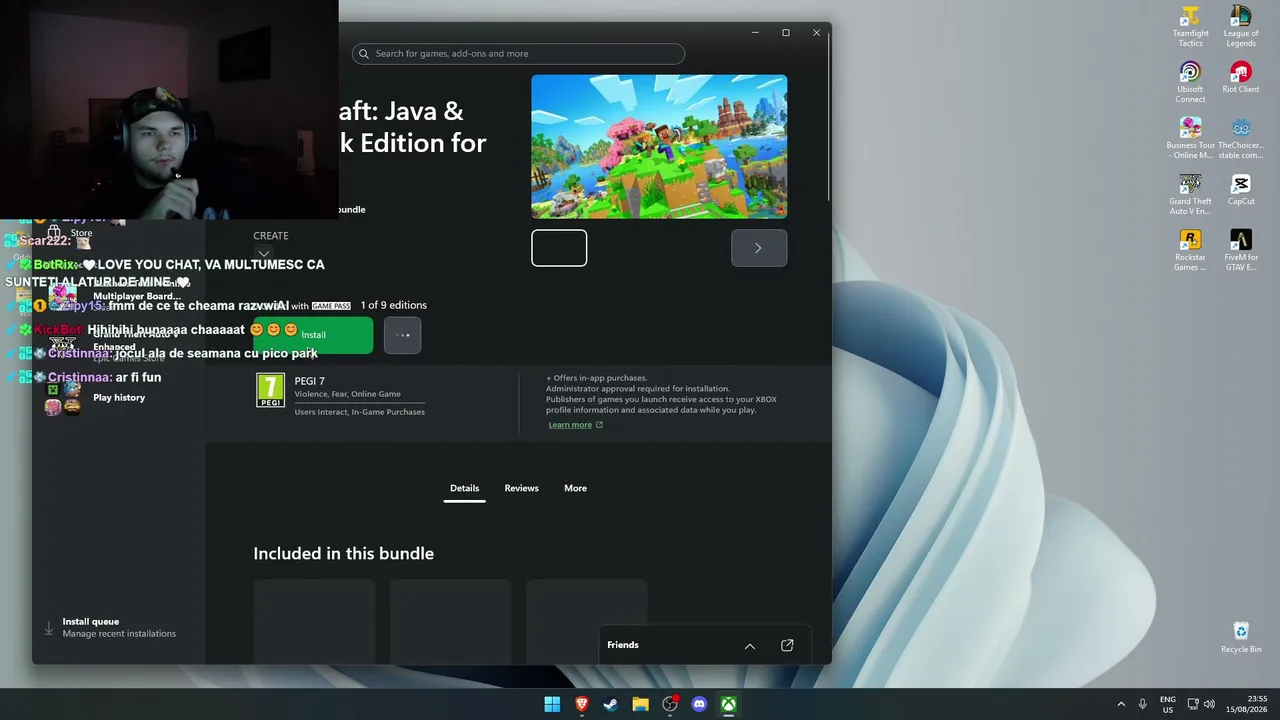Open the Recycle Bin

click(x=1241, y=638)
